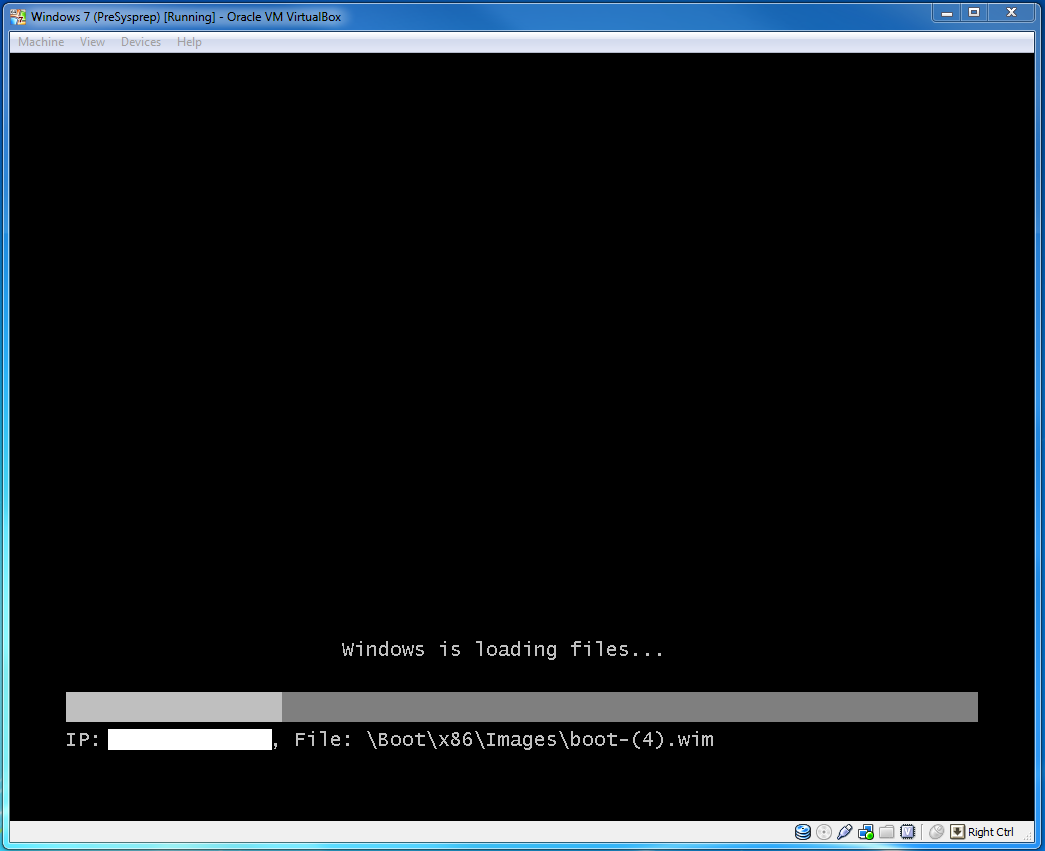Maximize the VirtualBox VM window
Viewport: 1045px width, 851px height.
(x=973, y=13)
